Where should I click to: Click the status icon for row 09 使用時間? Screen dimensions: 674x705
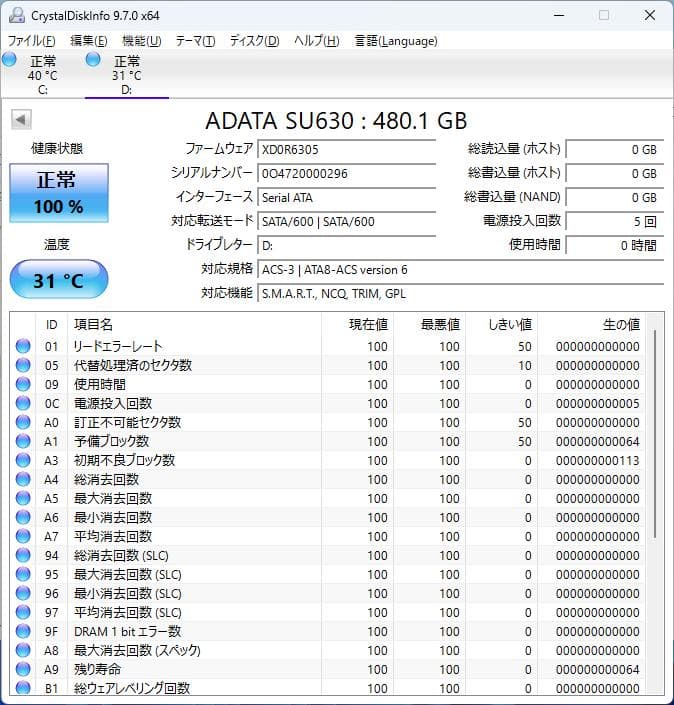coord(23,384)
